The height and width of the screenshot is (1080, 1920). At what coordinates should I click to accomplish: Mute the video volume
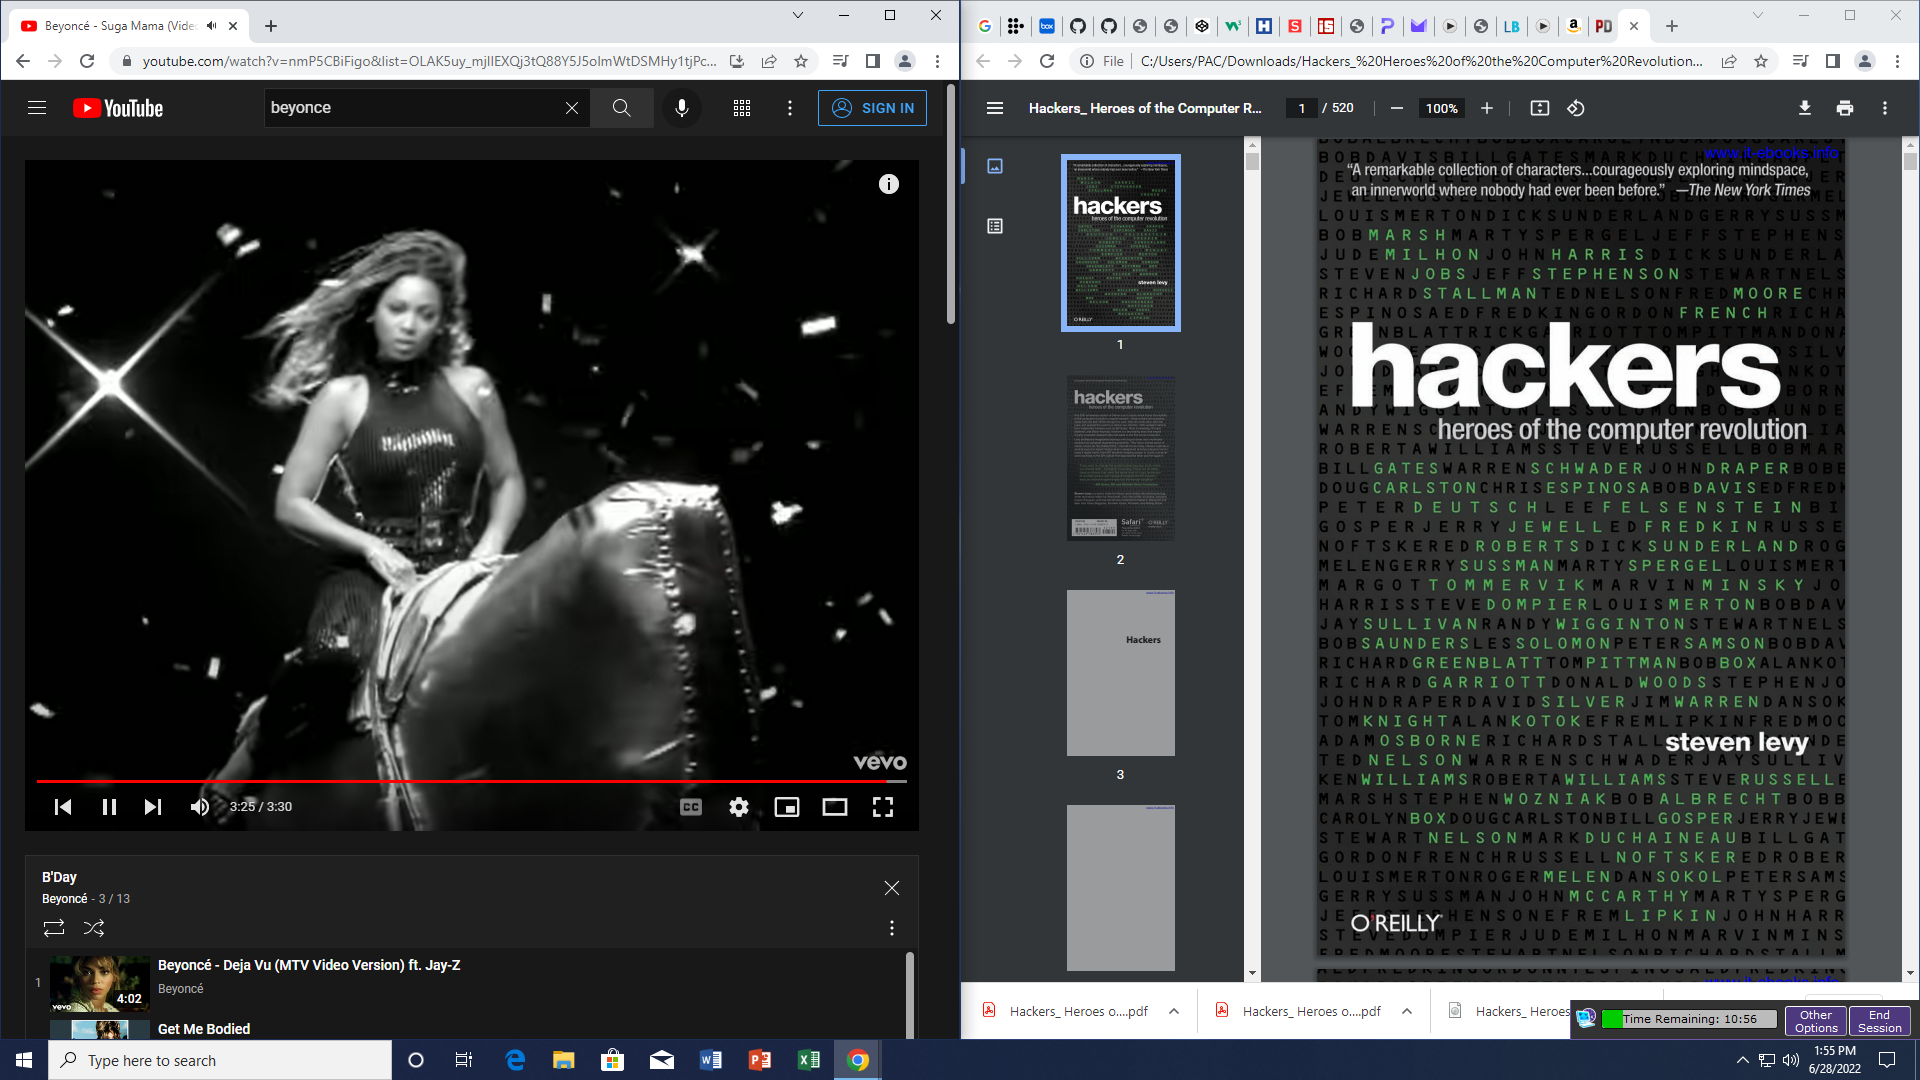pyautogui.click(x=200, y=807)
